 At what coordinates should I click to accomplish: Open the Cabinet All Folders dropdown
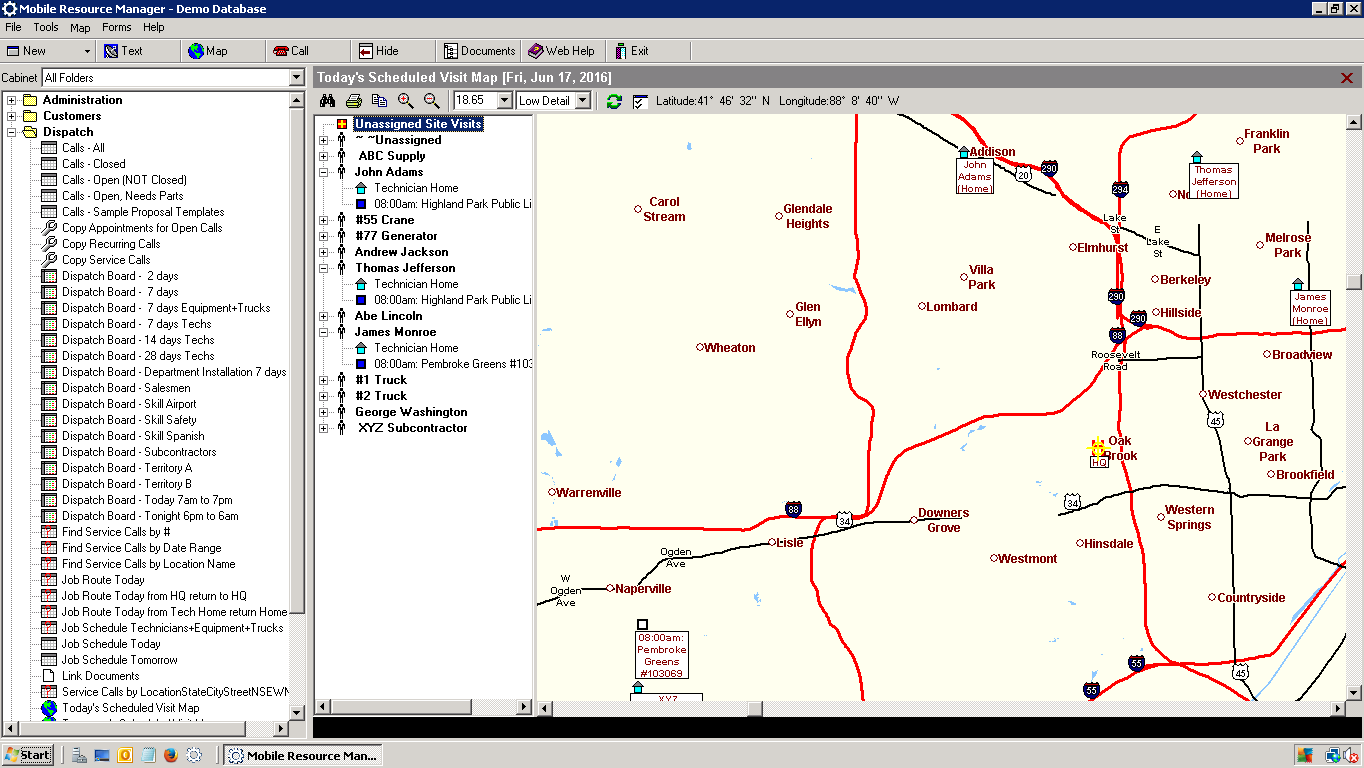point(296,78)
